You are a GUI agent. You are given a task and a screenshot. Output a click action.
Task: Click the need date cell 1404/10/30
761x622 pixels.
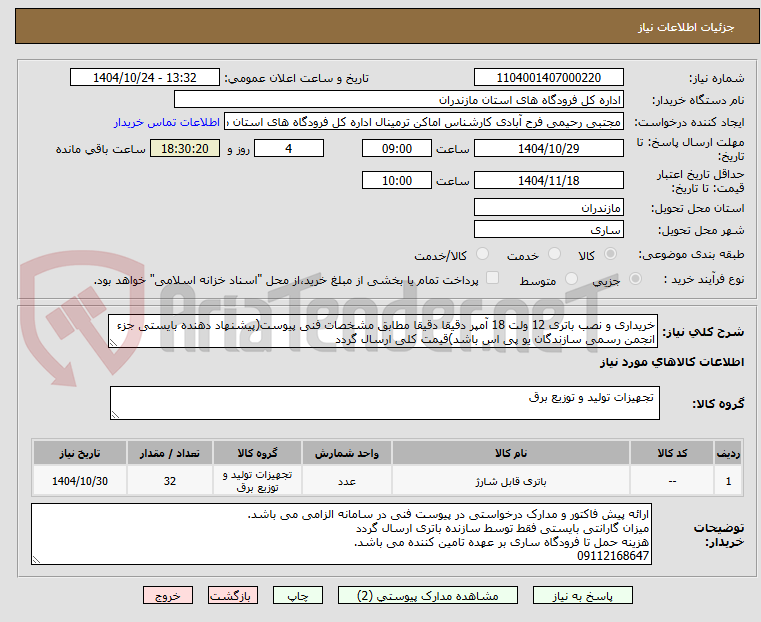coord(80,481)
